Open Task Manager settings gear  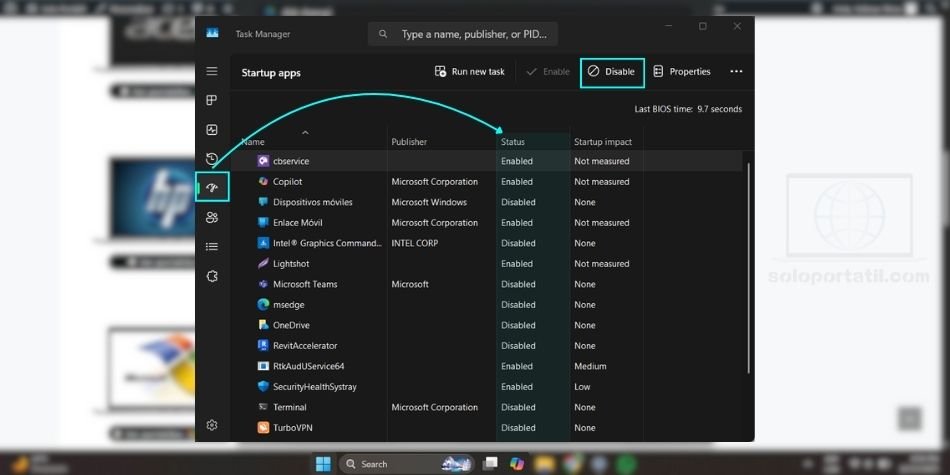point(212,425)
